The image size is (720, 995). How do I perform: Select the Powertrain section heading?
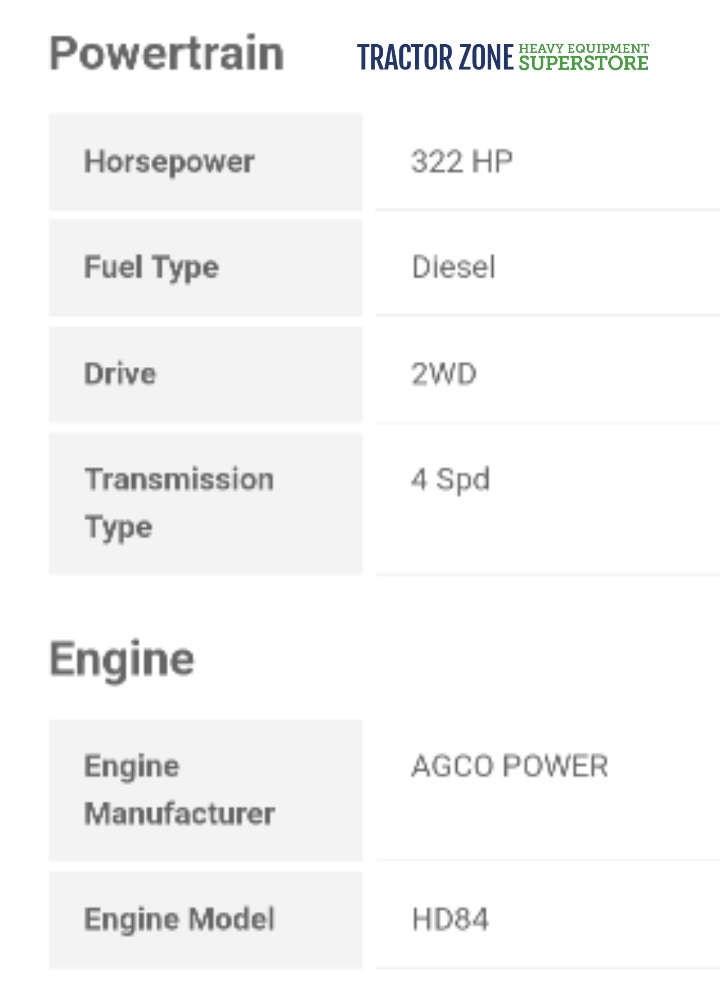pyautogui.click(x=166, y=53)
